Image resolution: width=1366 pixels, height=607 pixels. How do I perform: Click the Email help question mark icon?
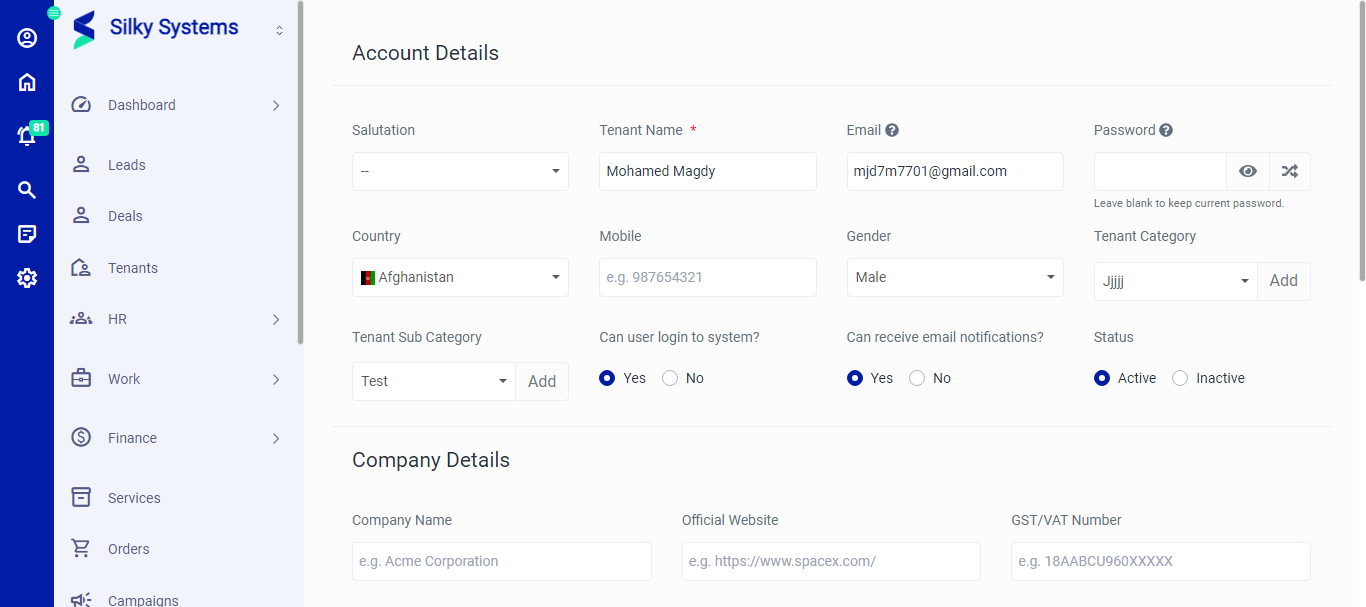(892, 130)
